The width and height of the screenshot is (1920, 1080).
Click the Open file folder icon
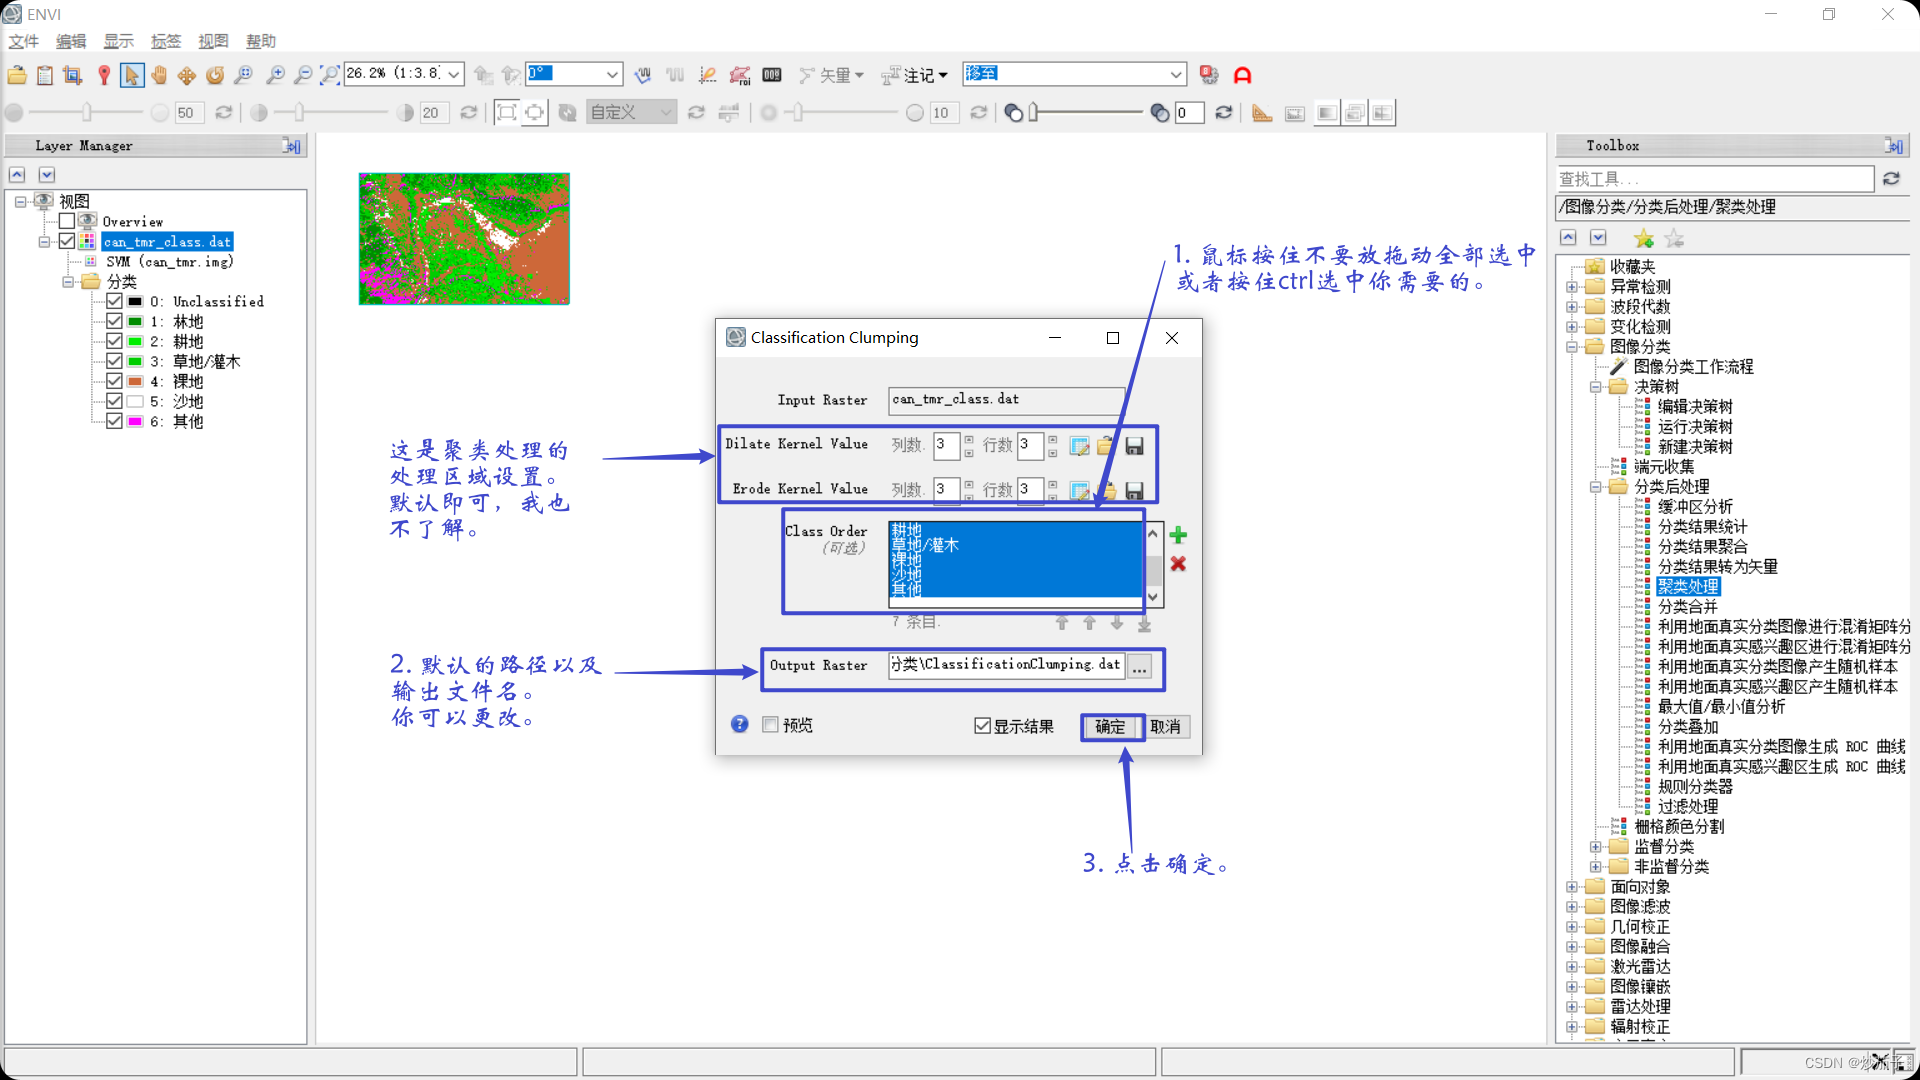pos(17,75)
